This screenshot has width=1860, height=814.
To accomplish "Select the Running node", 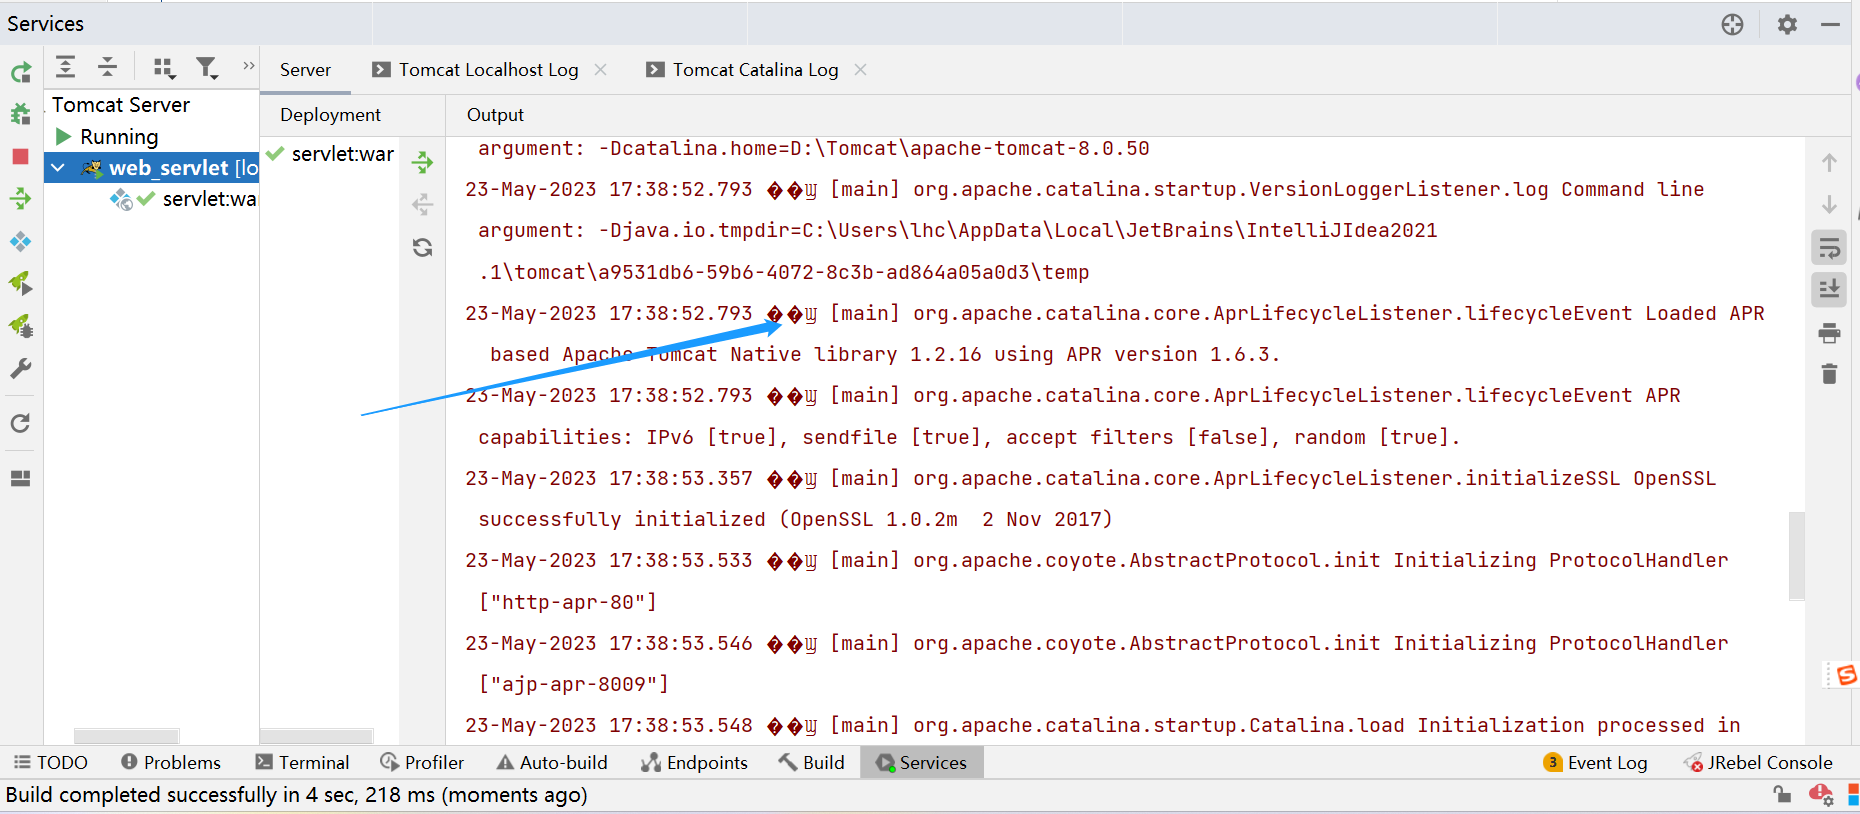I will (x=119, y=136).
